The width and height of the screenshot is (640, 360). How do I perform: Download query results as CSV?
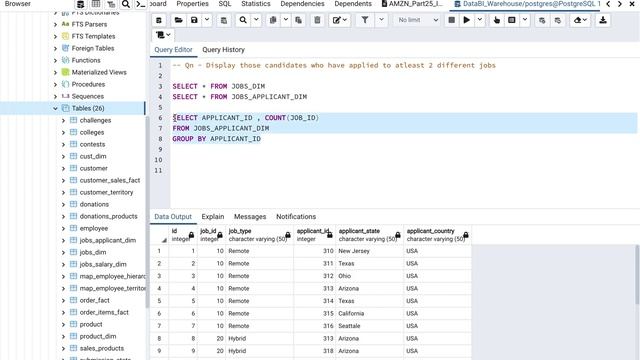tap(603, 20)
